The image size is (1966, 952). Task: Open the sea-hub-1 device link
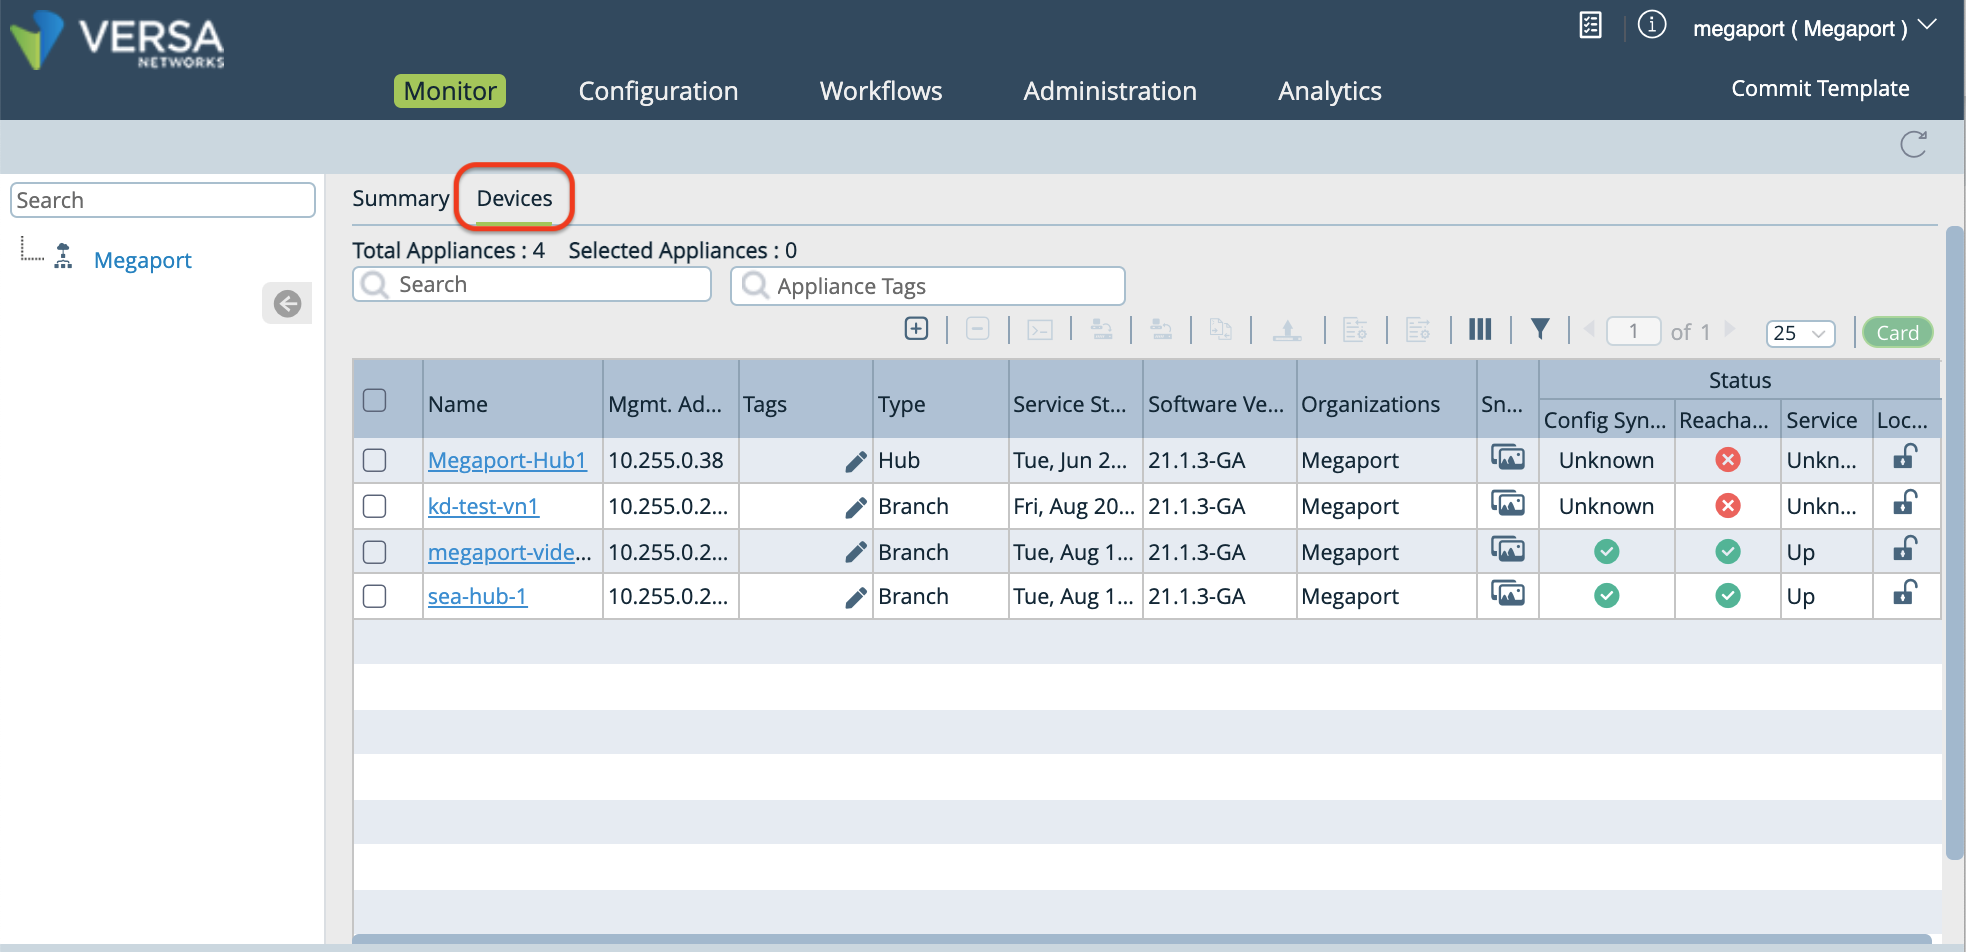[x=477, y=596]
